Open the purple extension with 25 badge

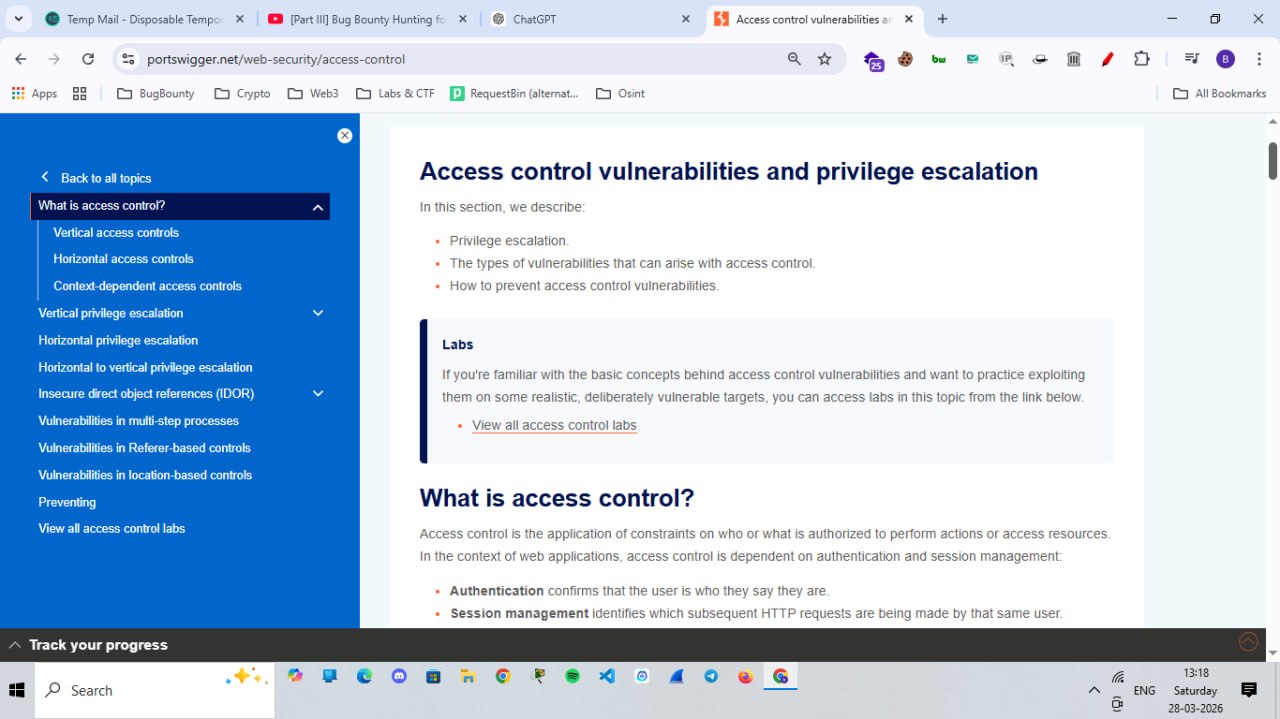(873, 60)
